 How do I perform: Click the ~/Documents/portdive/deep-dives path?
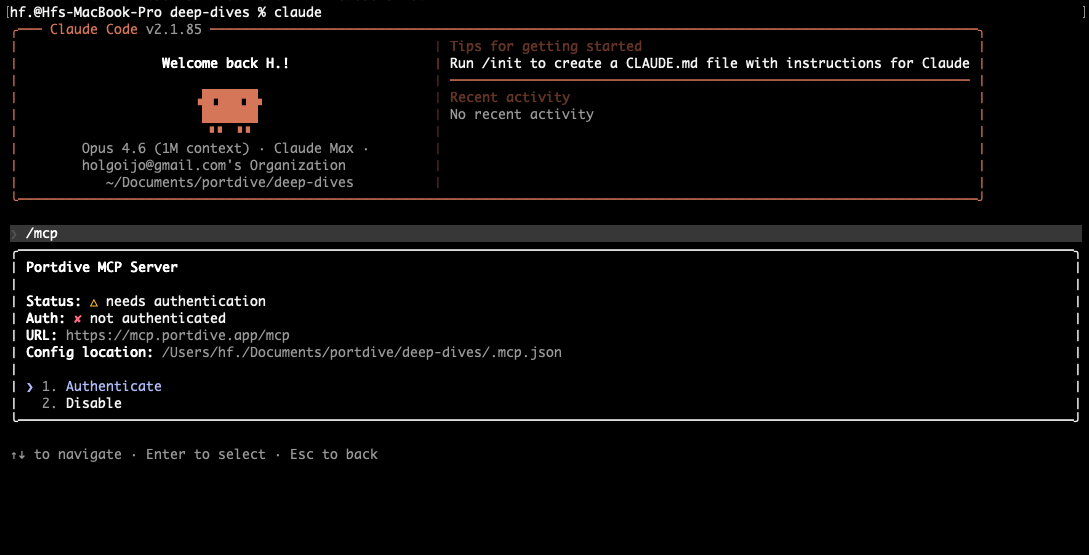click(x=230, y=183)
